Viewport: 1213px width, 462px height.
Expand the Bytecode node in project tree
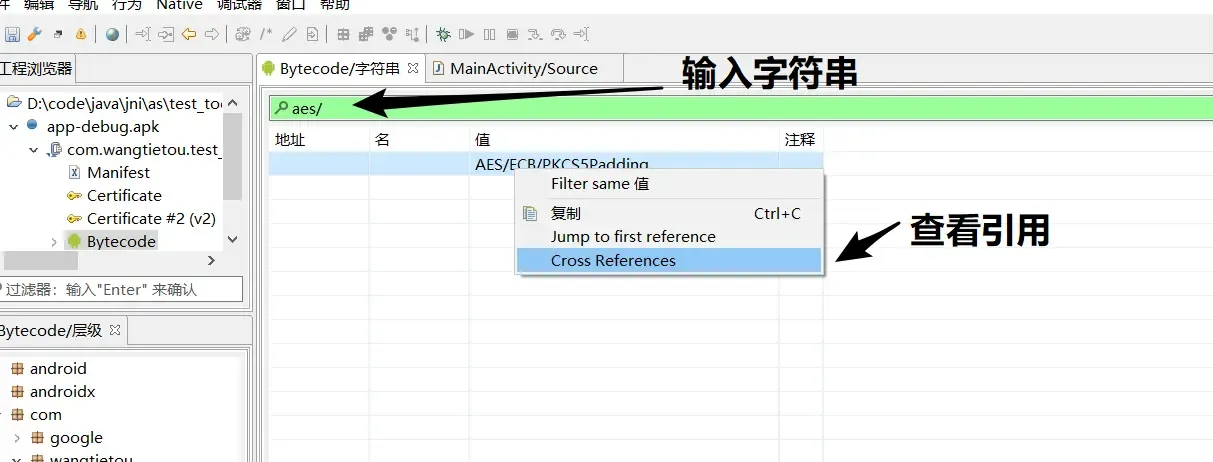pos(54,242)
